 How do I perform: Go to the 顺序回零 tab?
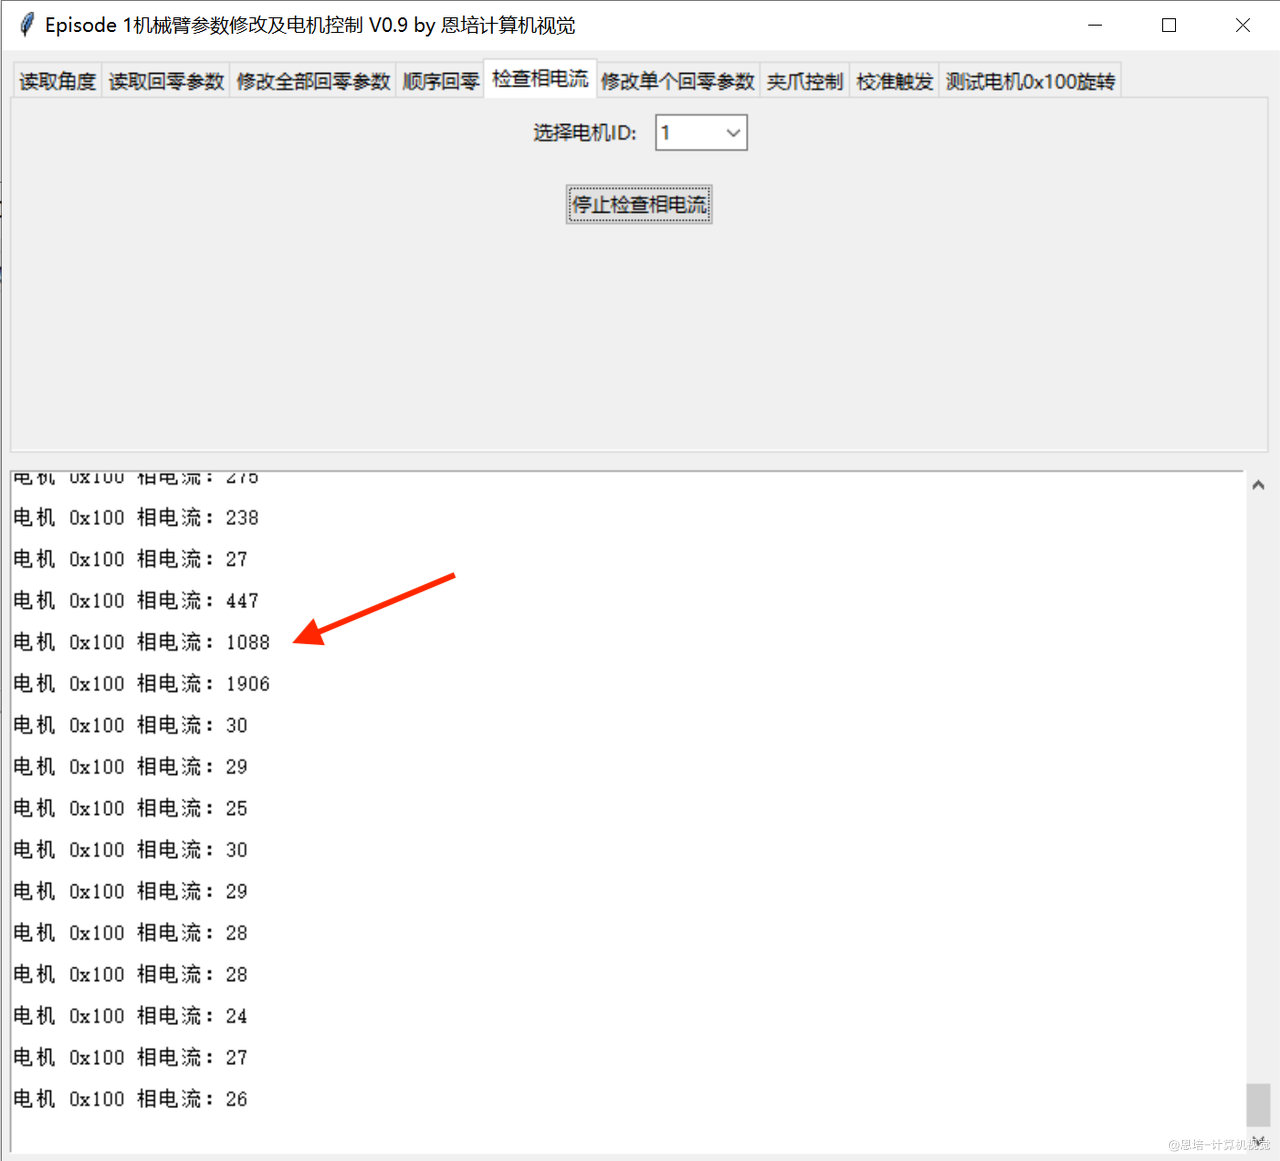click(440, 81)
